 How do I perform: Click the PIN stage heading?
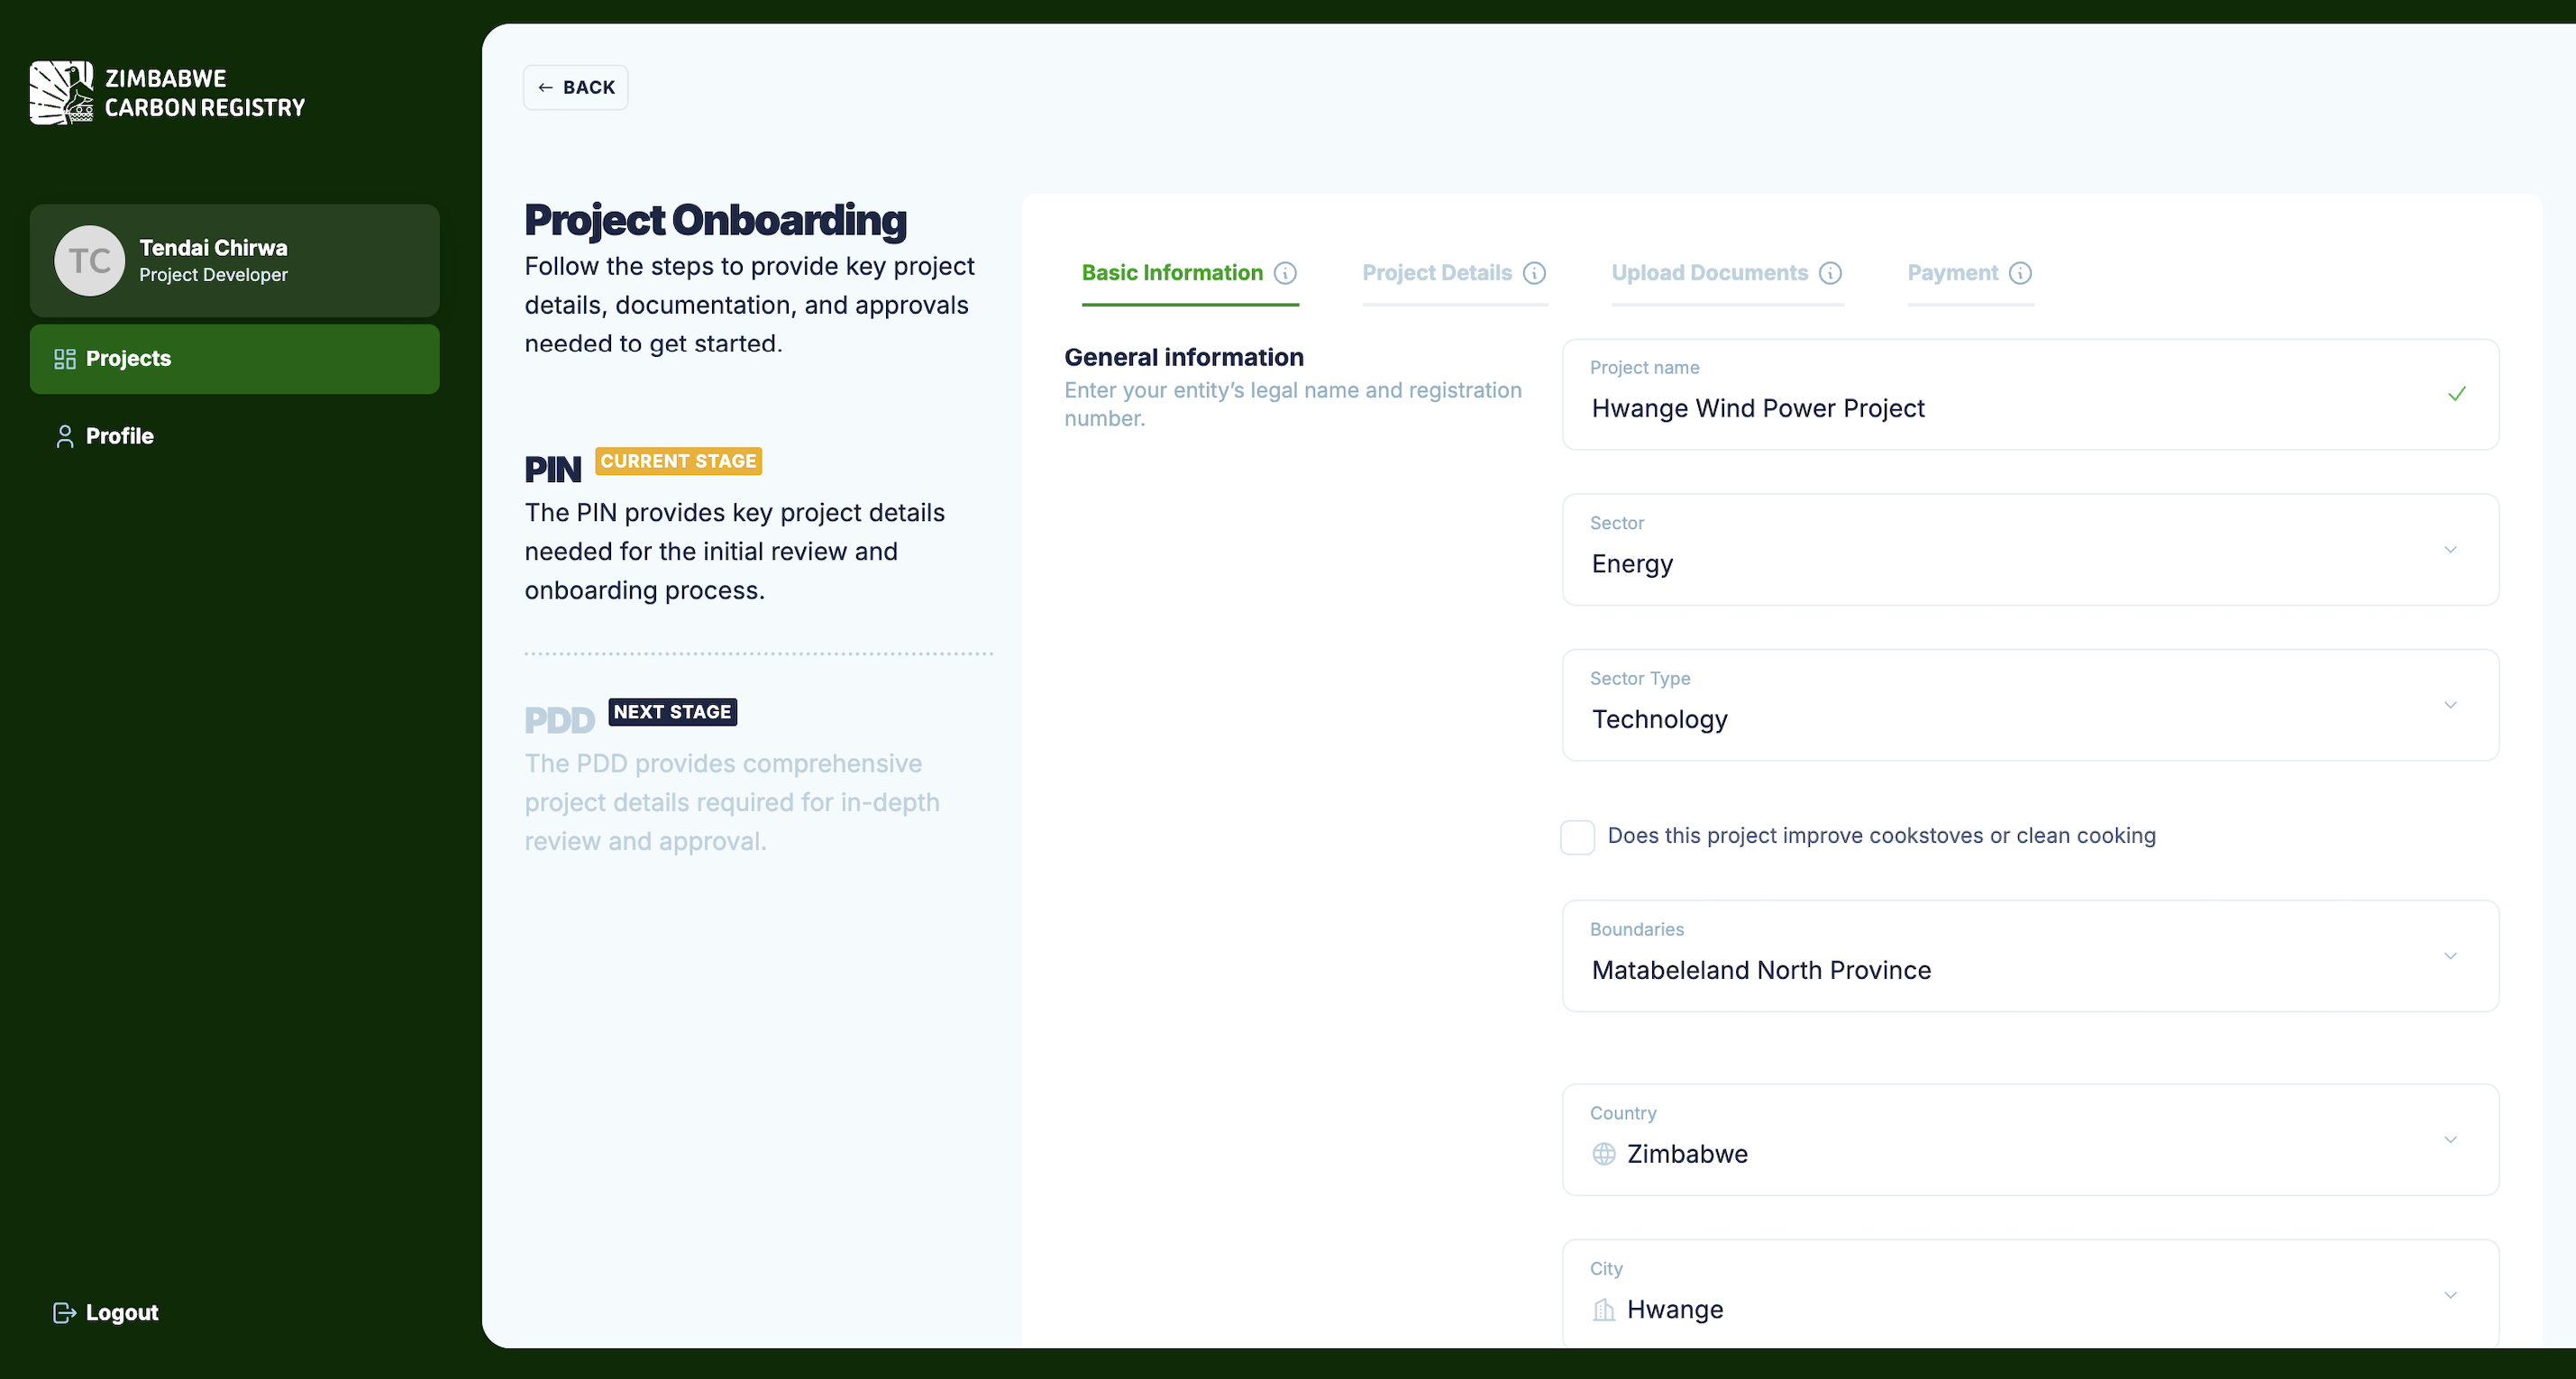point(553,470)
